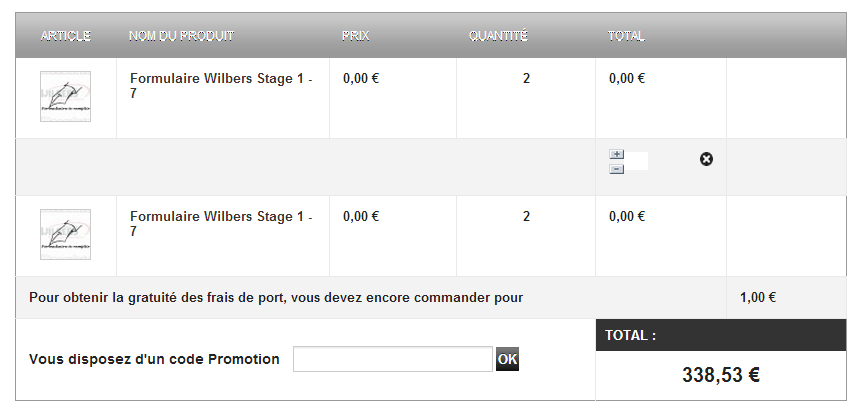This screenshot has width=857, height=407.
Task: Click the 'Vous disposez d'un code Promotion' label
Action: pyautogui.click(x=154, y=359)
